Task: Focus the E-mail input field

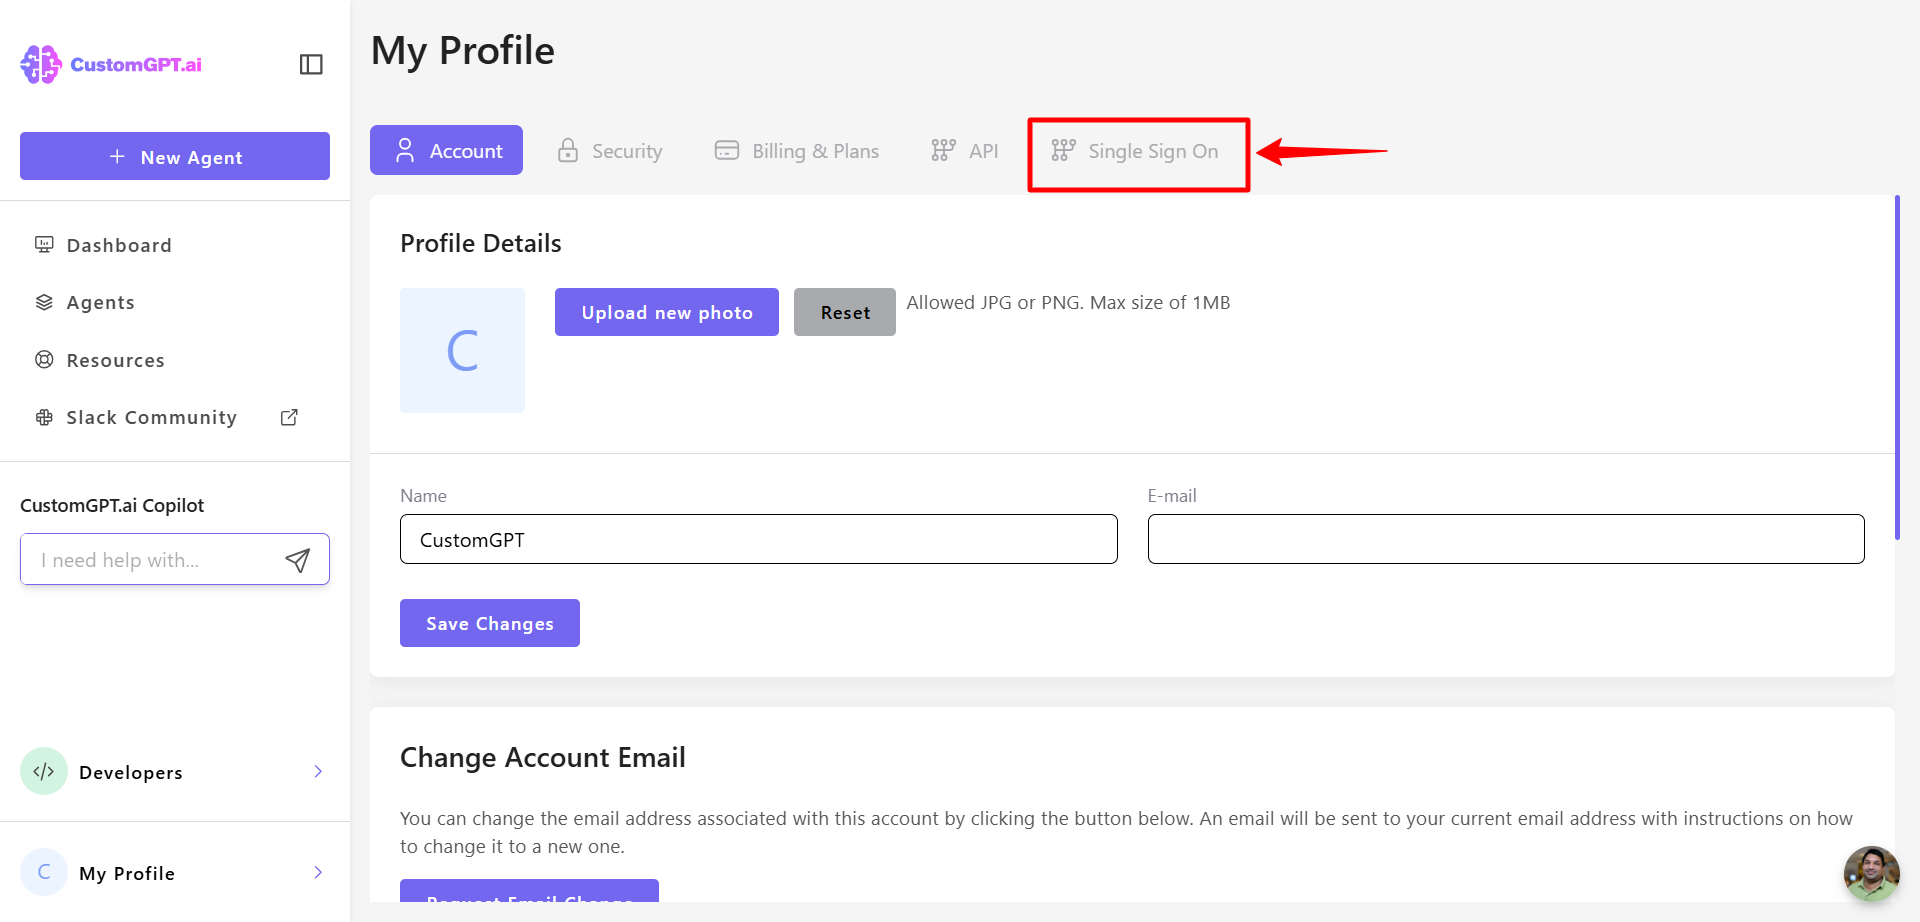Action: (1506, 539)
